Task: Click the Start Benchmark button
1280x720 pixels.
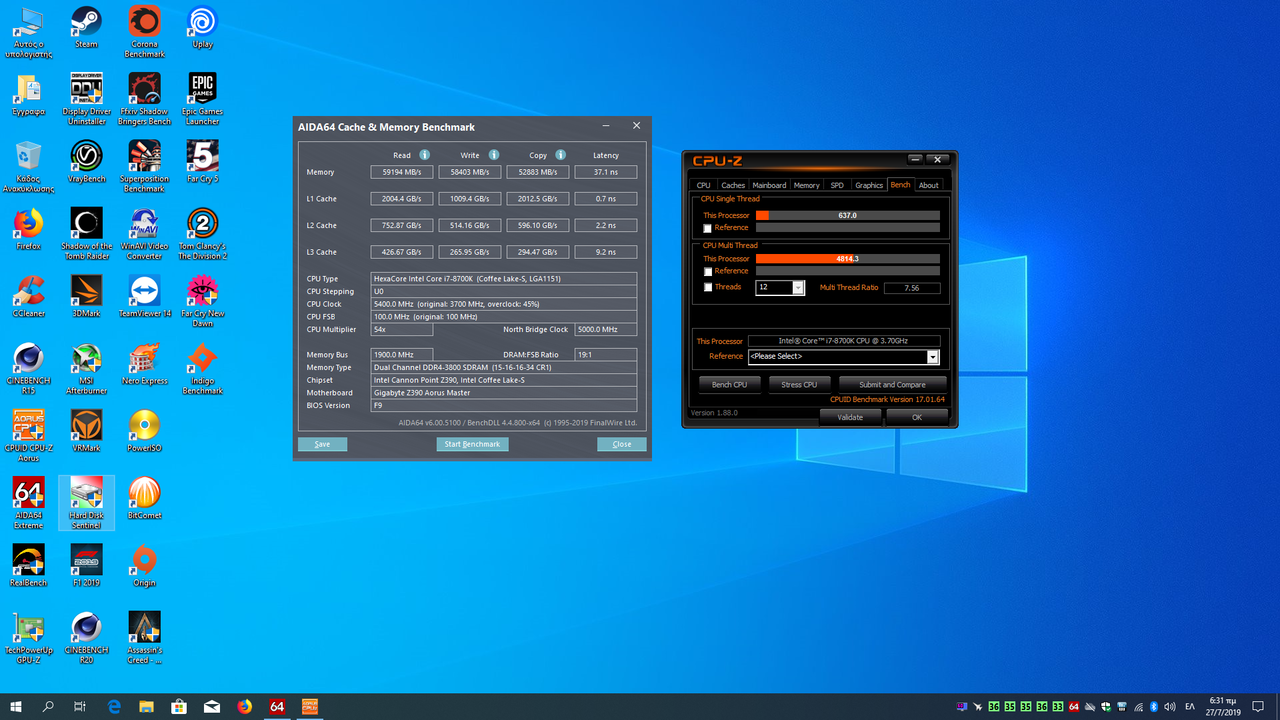Action: [472, 444]
